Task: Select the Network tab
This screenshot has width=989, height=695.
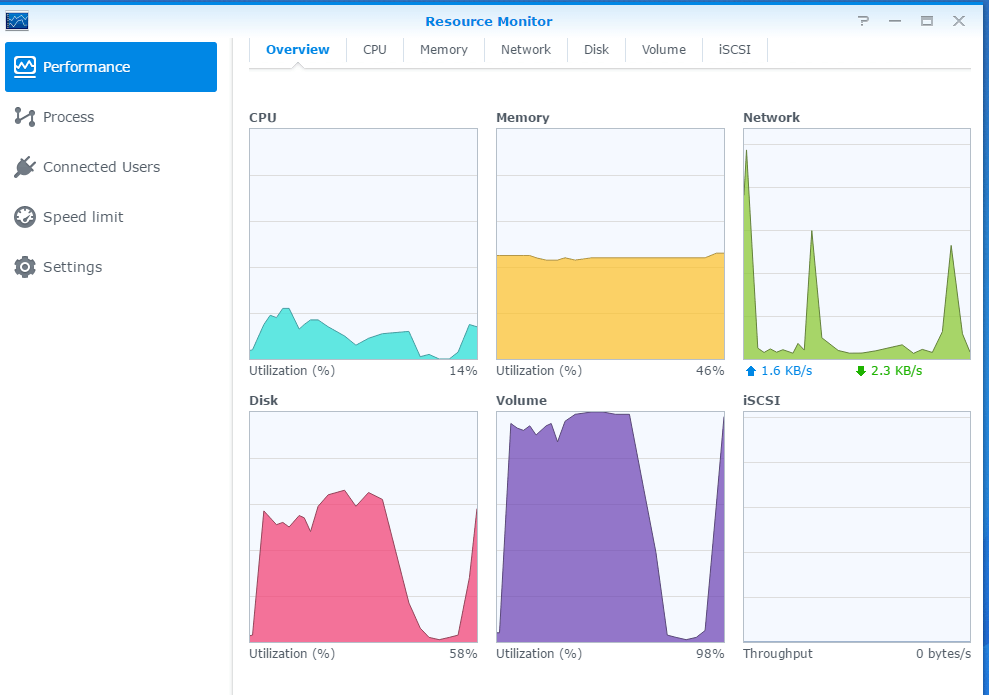Action: (x=526, y=50)
